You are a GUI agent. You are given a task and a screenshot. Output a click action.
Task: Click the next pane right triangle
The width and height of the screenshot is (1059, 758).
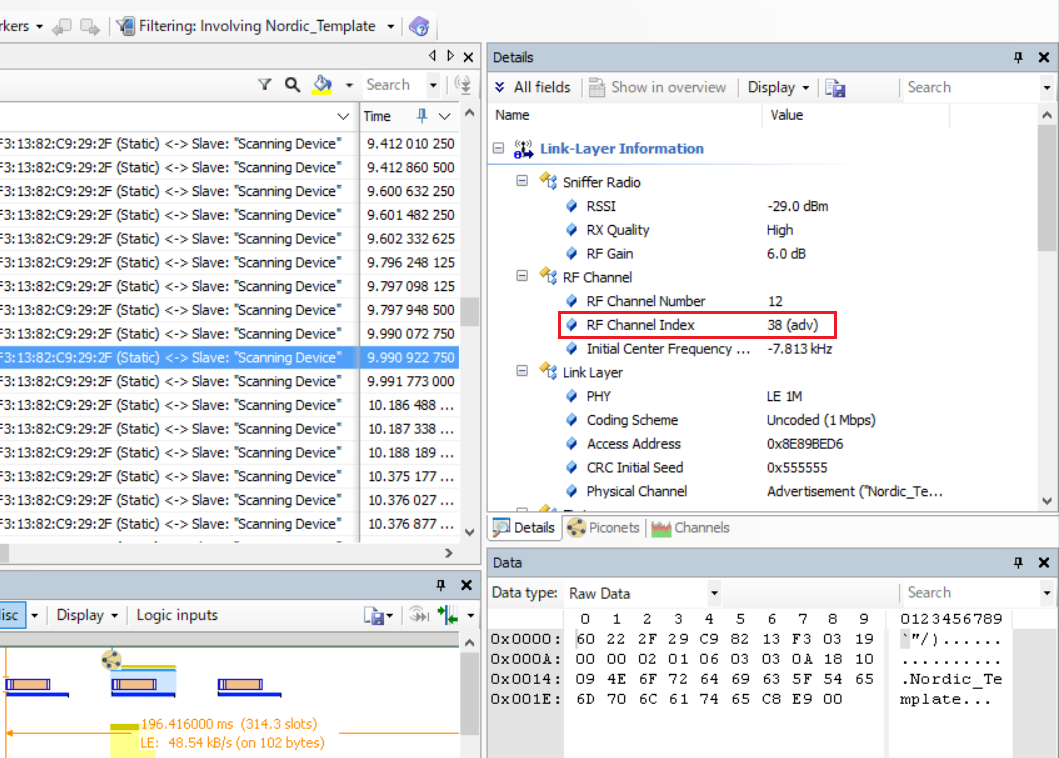click(x=450, y=56)
